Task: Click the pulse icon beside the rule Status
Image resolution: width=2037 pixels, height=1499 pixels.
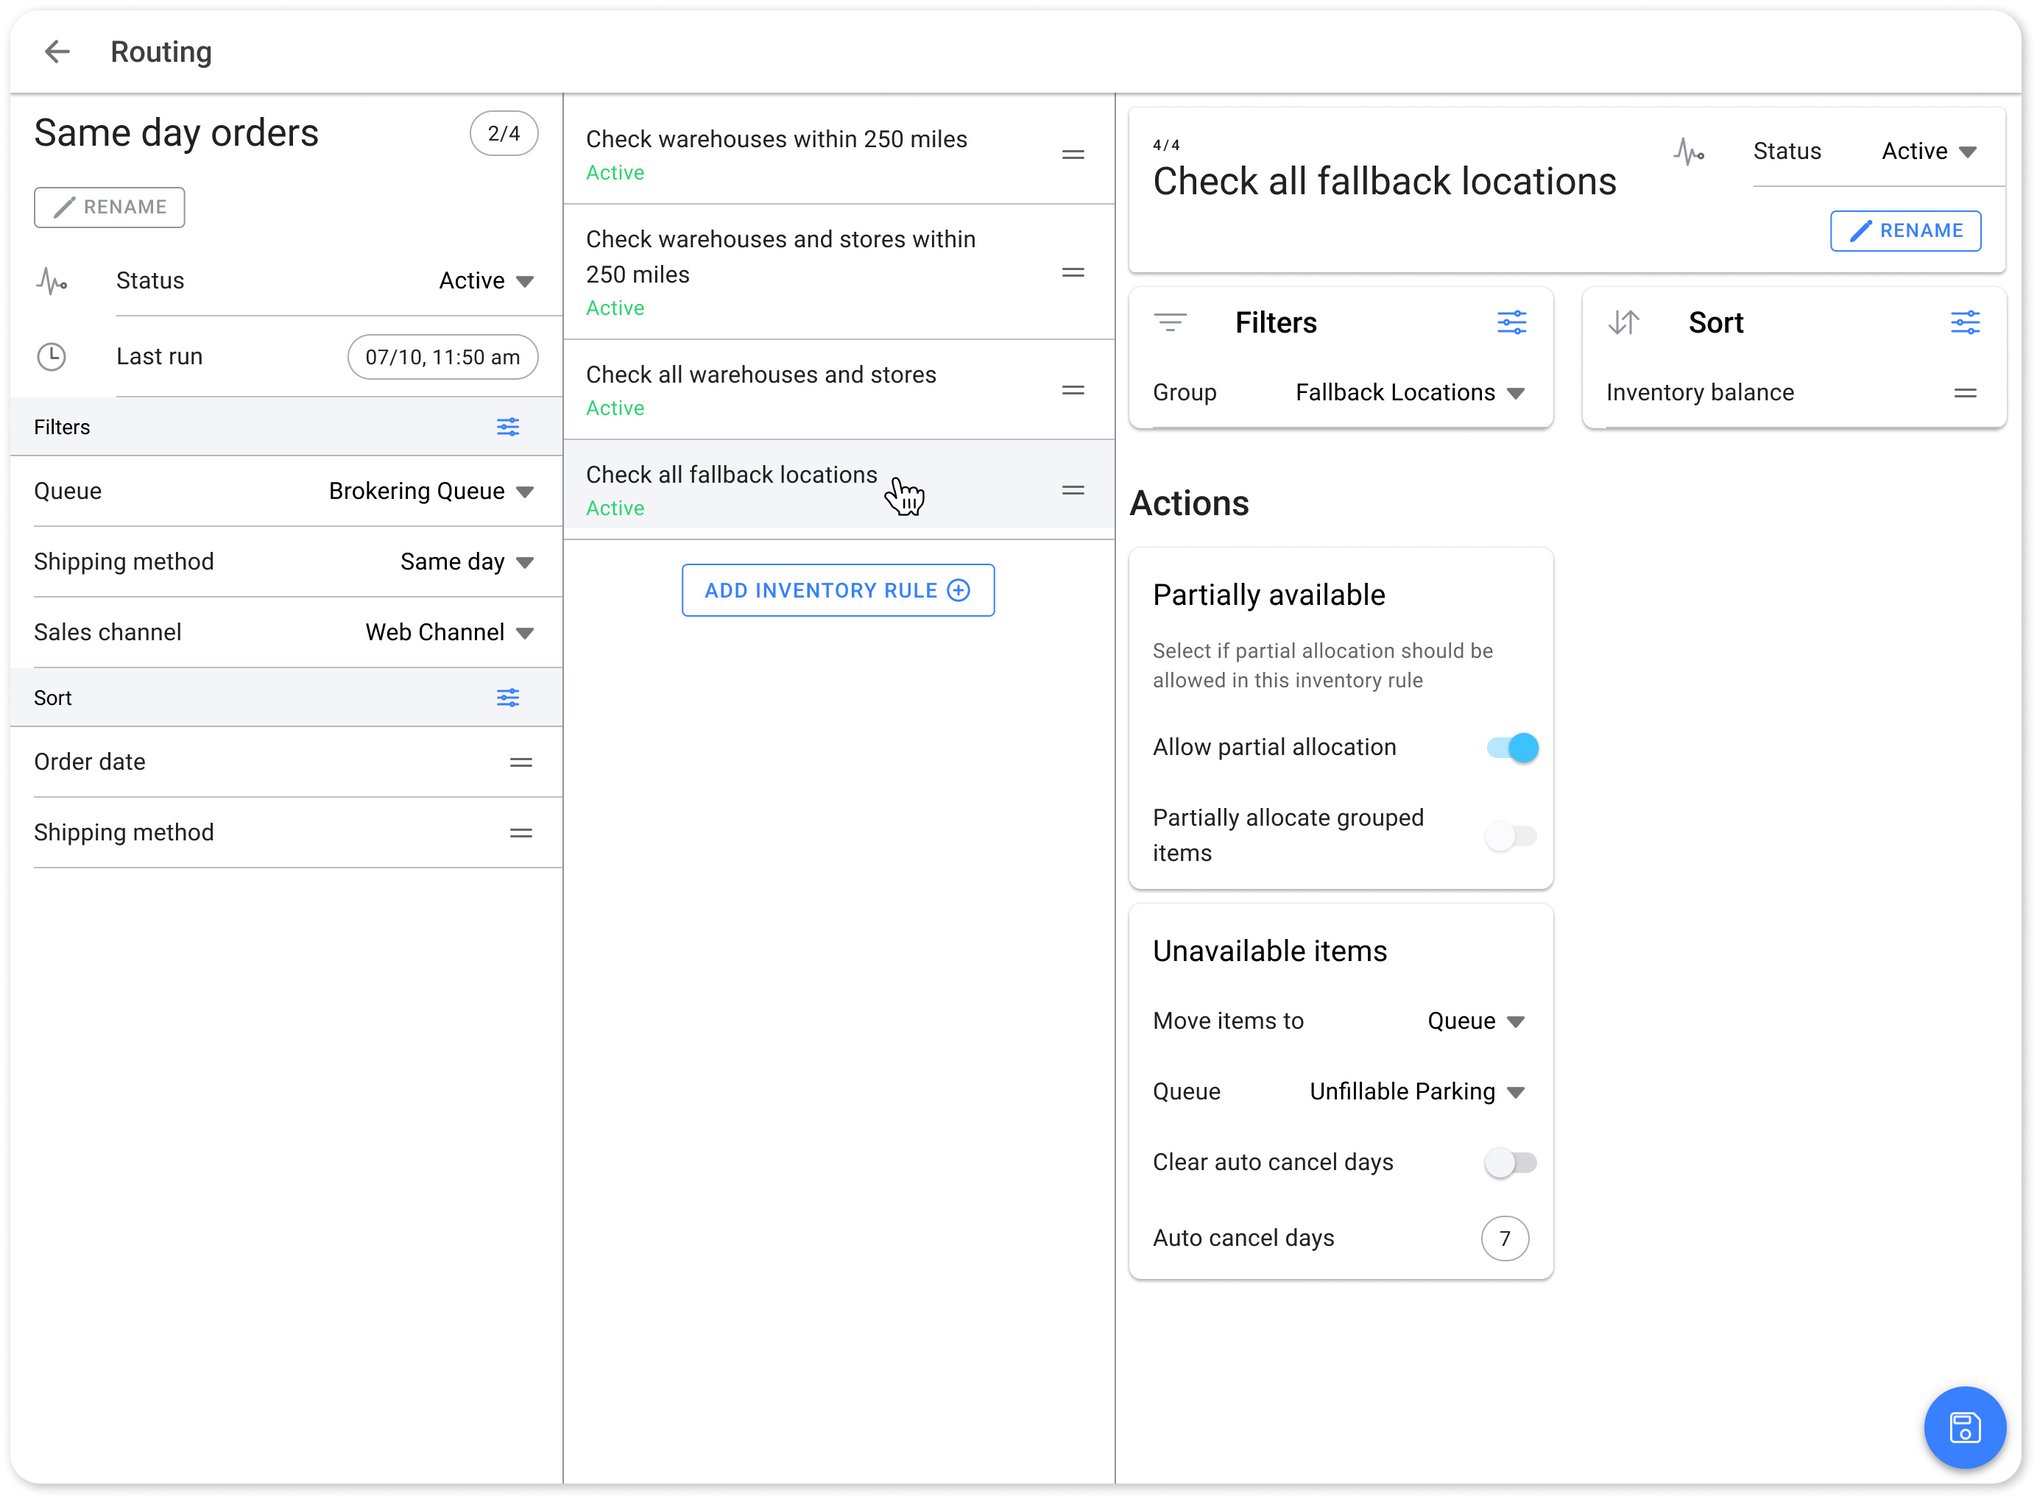Action: coord(1688,152)
